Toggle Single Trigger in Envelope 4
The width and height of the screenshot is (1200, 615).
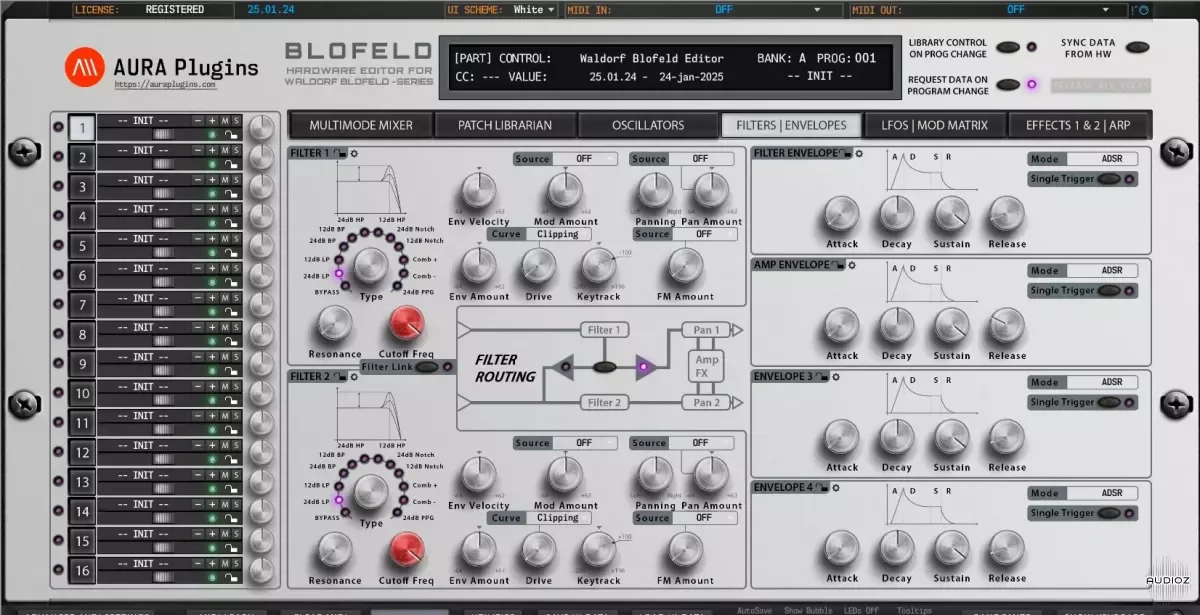pyautogui.click(x=1109, y=513)
